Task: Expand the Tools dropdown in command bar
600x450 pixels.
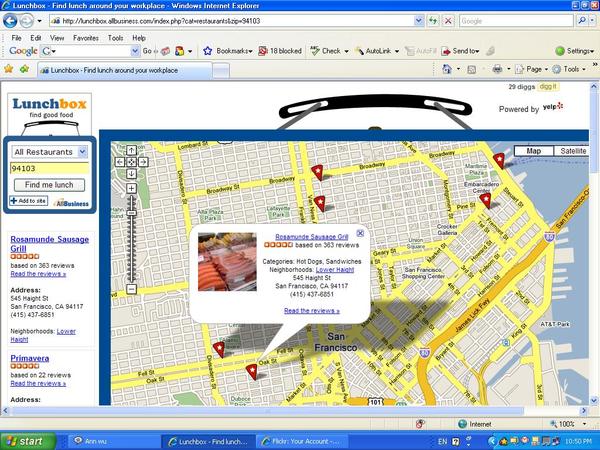Action: 584,70
